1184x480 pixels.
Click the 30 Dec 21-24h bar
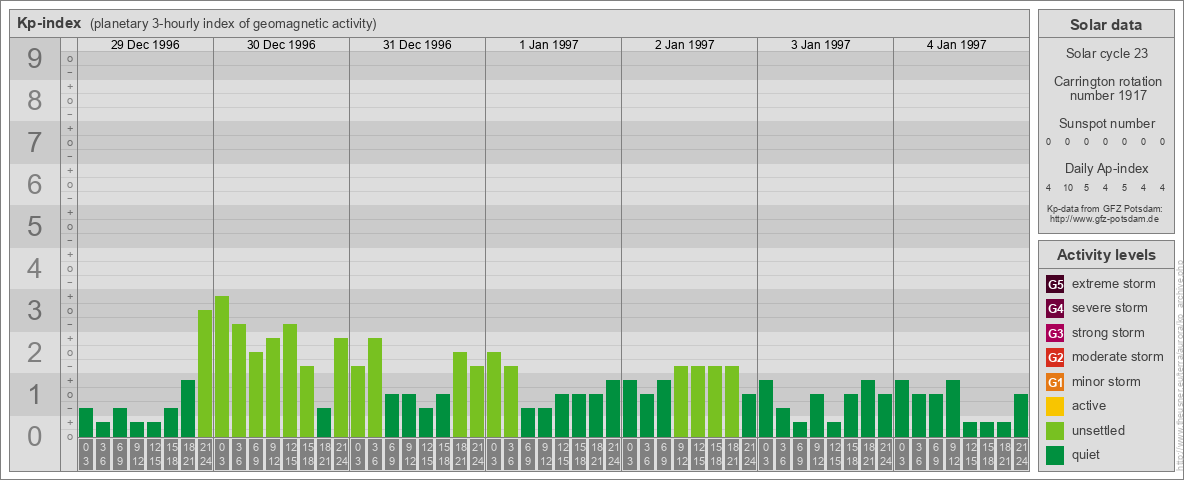[341, 387]
